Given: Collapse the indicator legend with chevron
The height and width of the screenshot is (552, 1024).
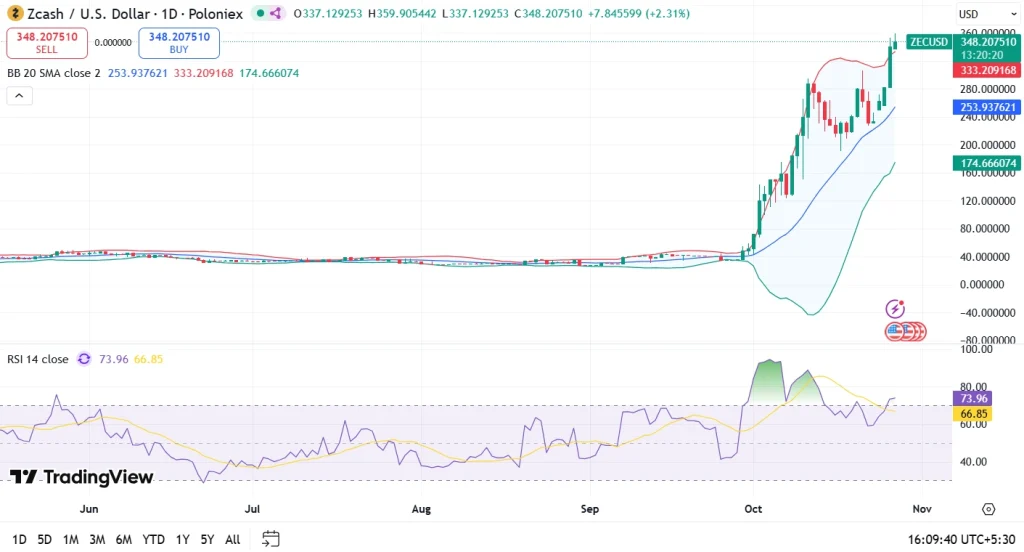Looking at the screenshot, I should point(19,96).
